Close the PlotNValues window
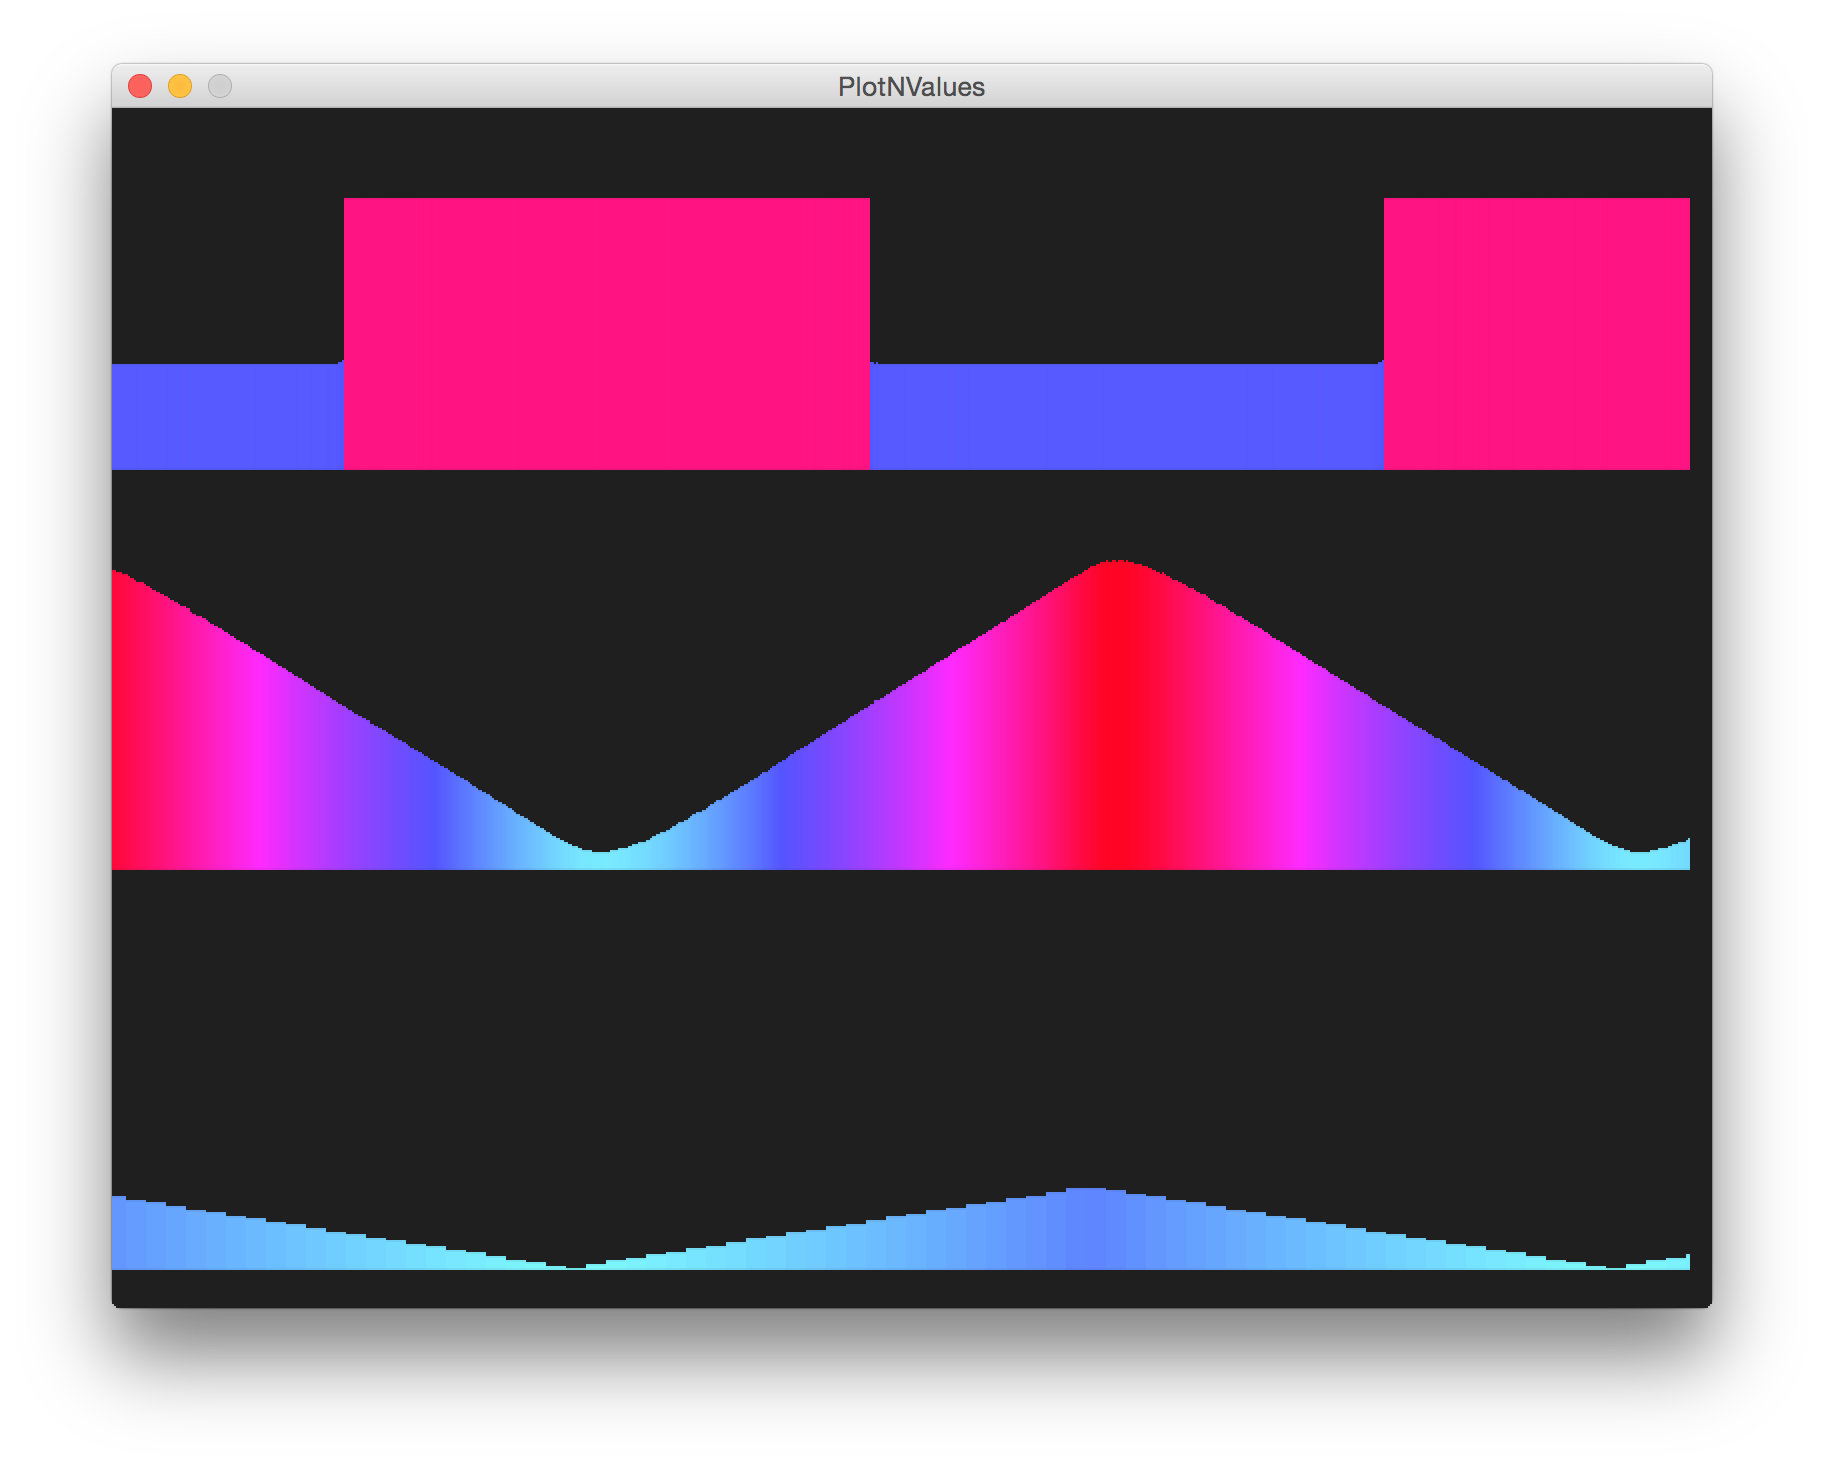Image resolution: width=1824 pixels, height=1468 pixels. (x=140, y=87)
